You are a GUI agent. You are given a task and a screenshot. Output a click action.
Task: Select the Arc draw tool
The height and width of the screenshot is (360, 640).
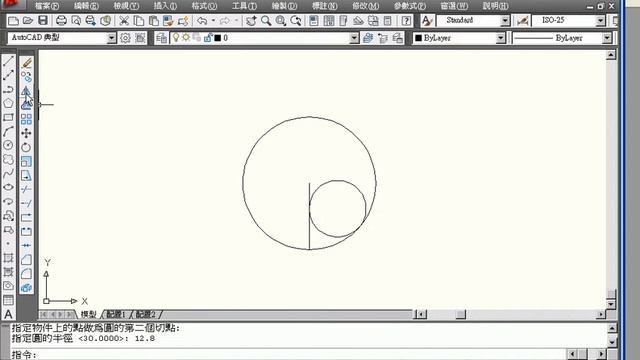[8, 131]
